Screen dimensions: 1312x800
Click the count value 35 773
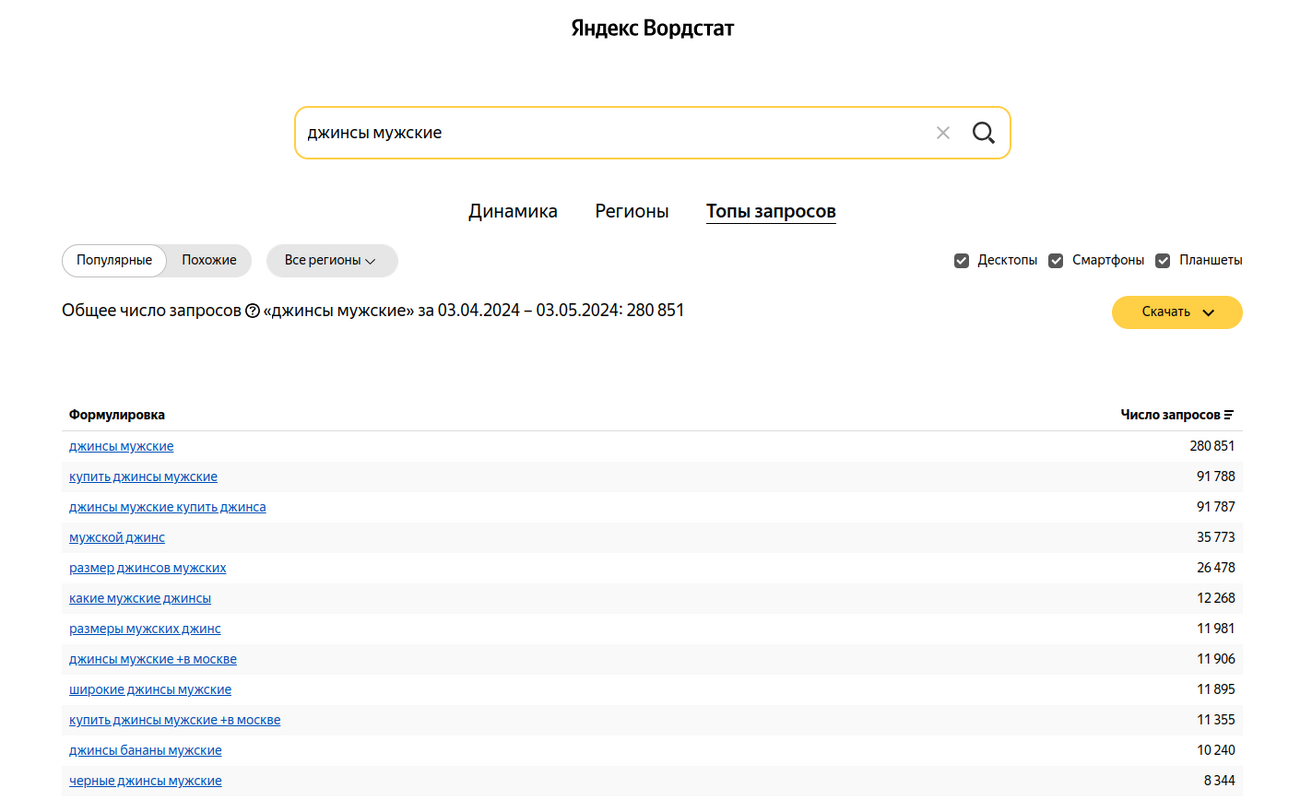[1216, 538]
